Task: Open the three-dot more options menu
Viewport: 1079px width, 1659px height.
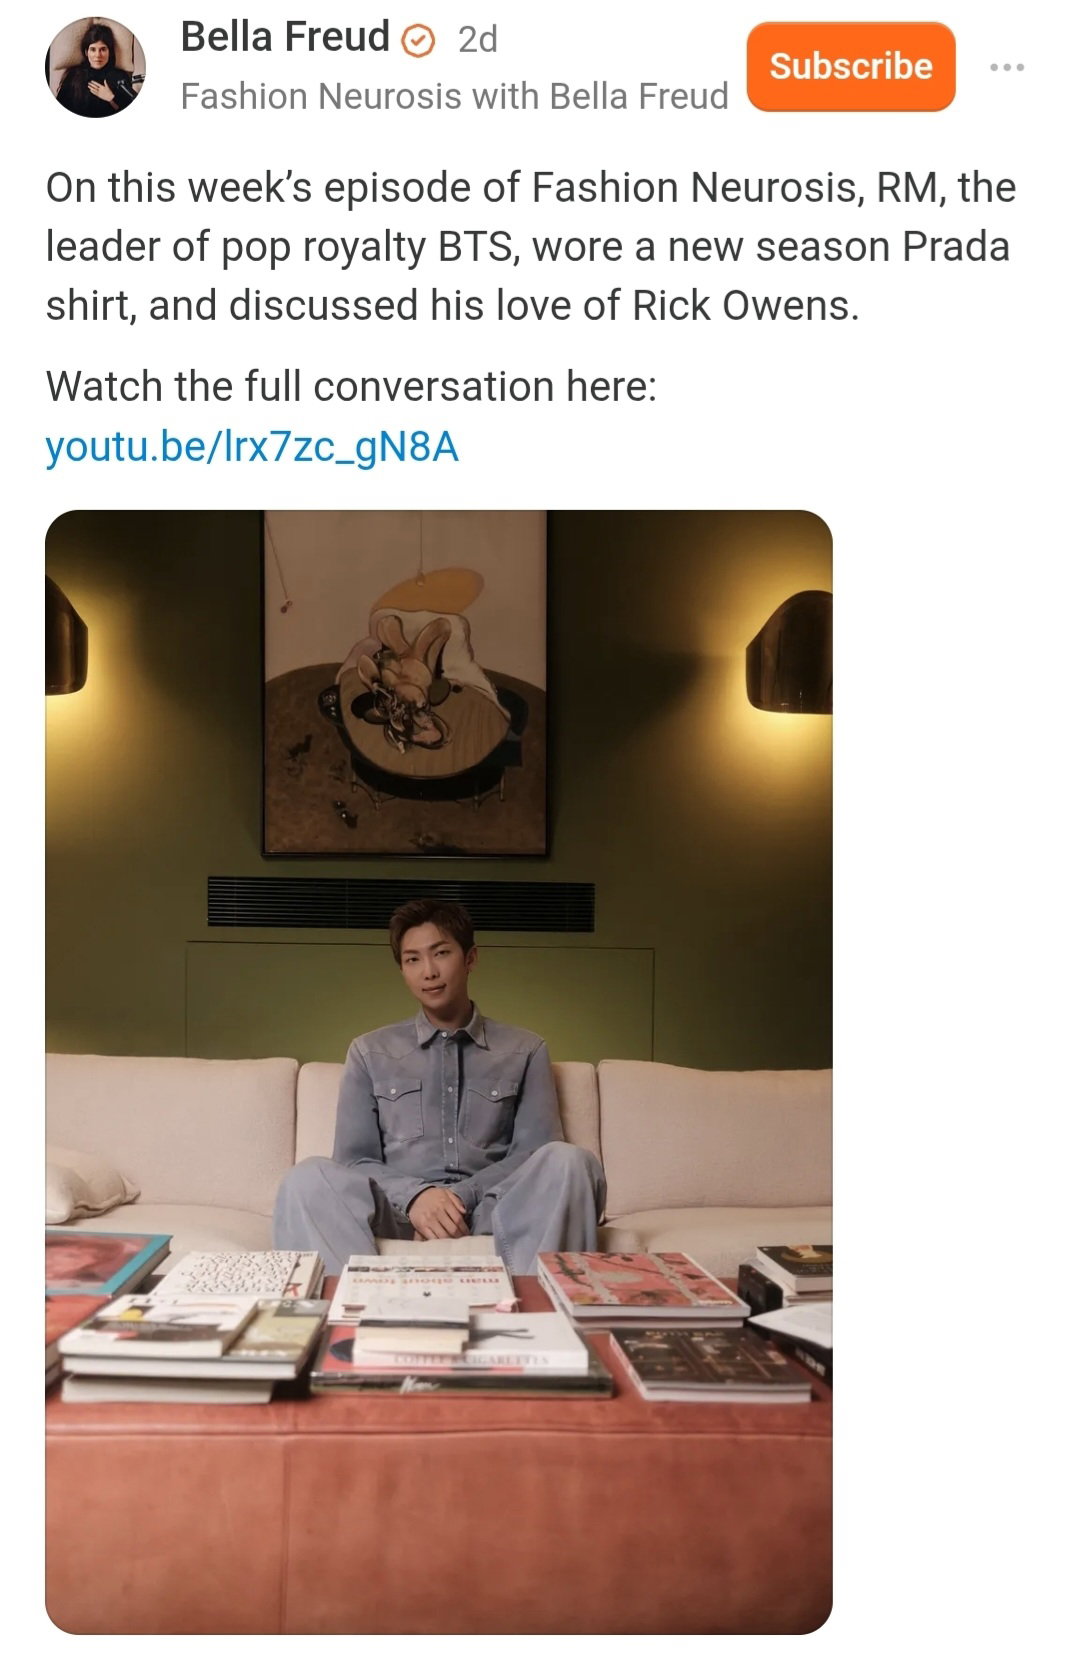Action: click(x=1006, y=67)
